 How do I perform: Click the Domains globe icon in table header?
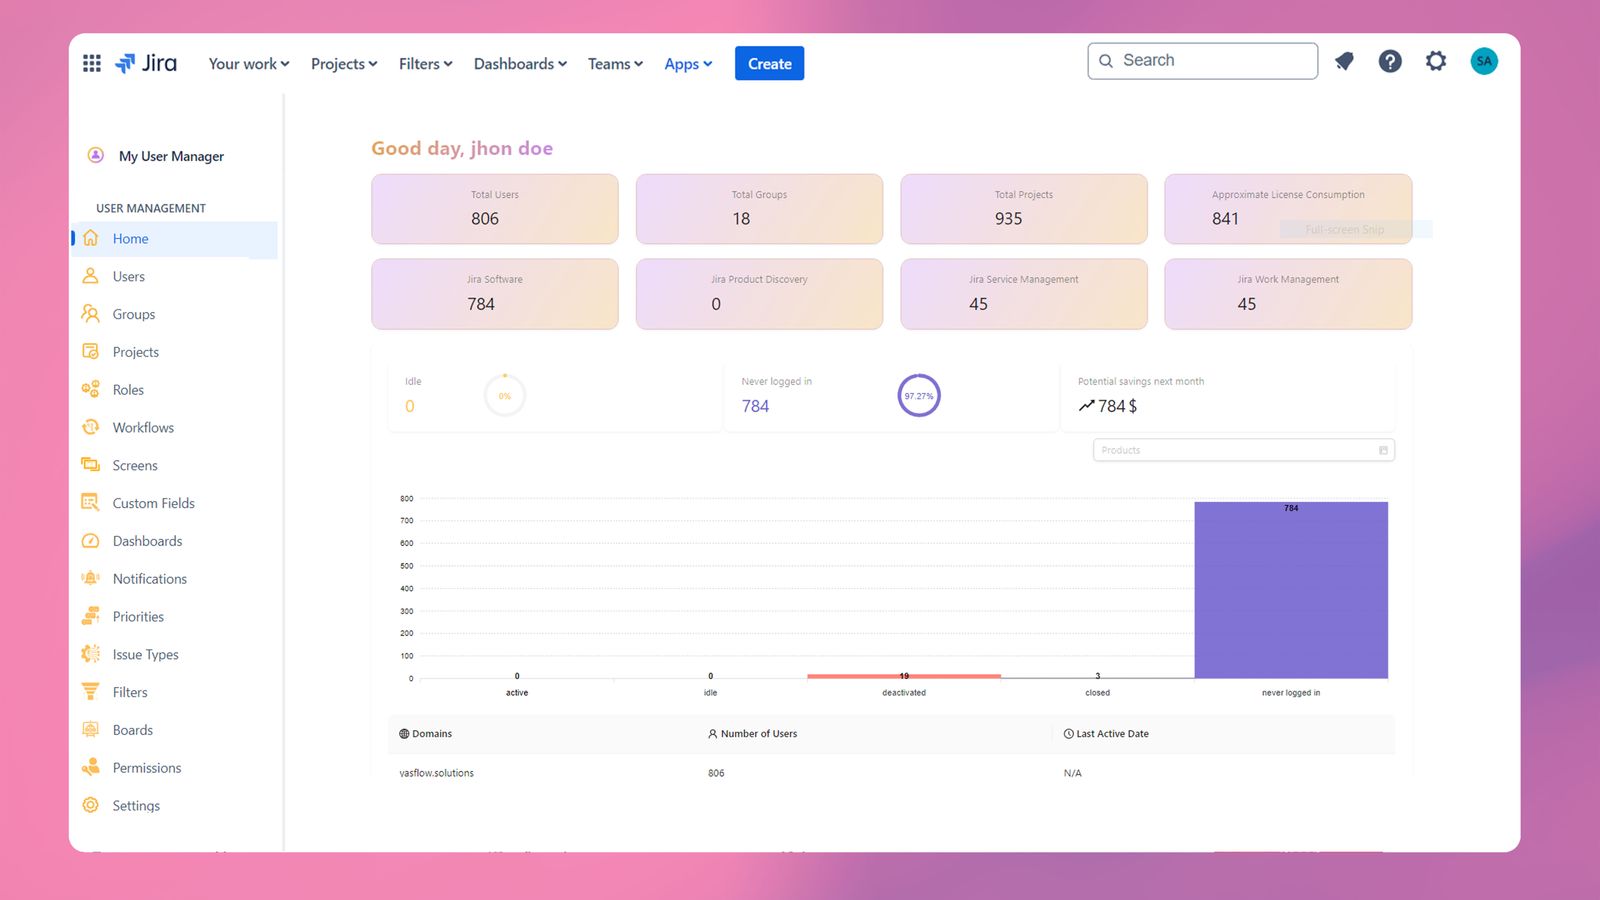[404, 734]
